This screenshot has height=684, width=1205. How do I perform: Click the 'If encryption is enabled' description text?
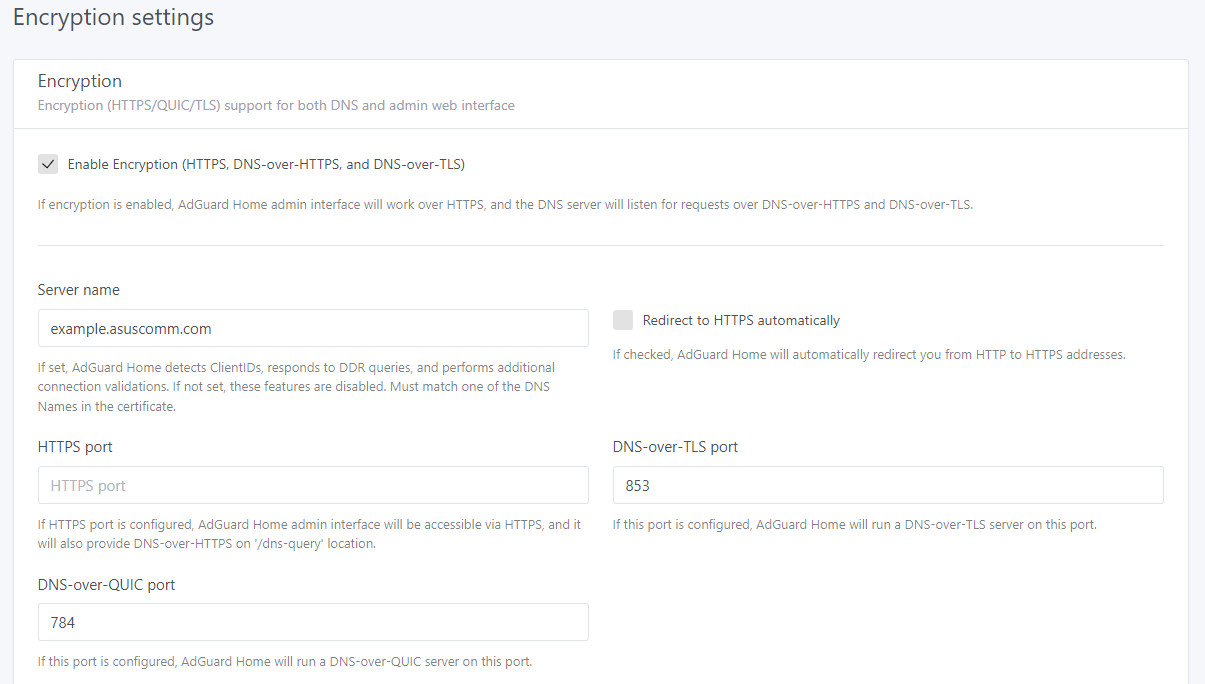[x=505, y=204]
